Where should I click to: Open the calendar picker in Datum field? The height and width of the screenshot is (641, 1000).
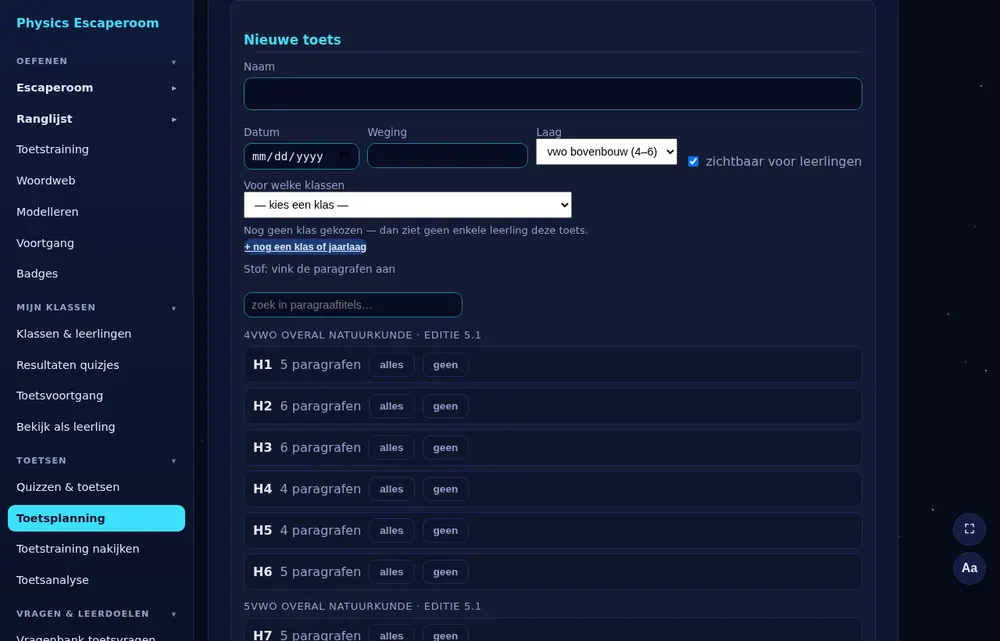[344, 156]
